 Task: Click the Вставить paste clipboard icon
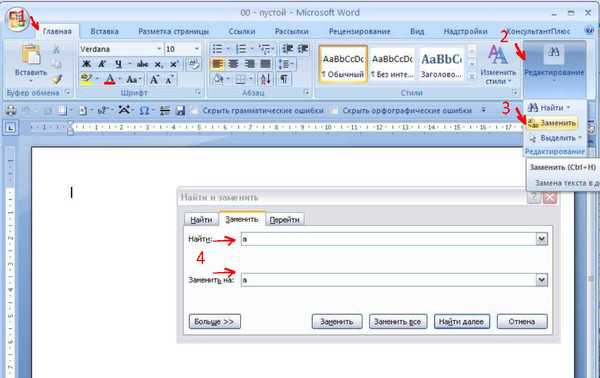(31, 56)
